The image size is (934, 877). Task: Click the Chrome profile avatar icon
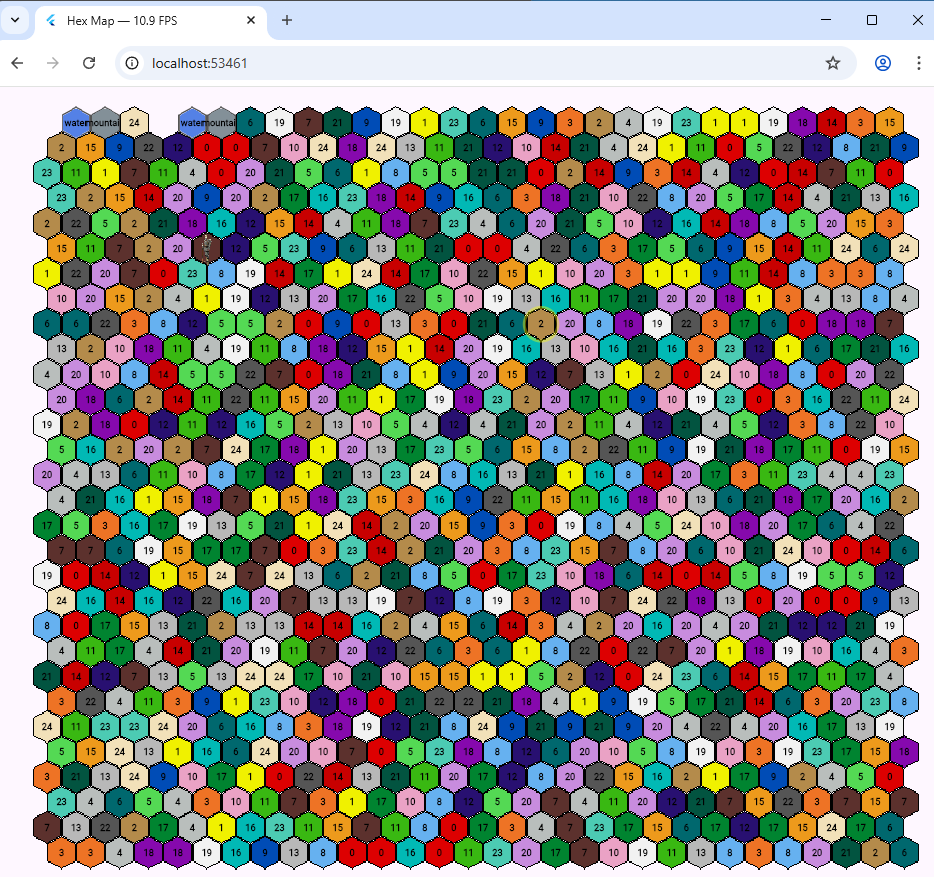pyautogui.click(x=882, y=62)
